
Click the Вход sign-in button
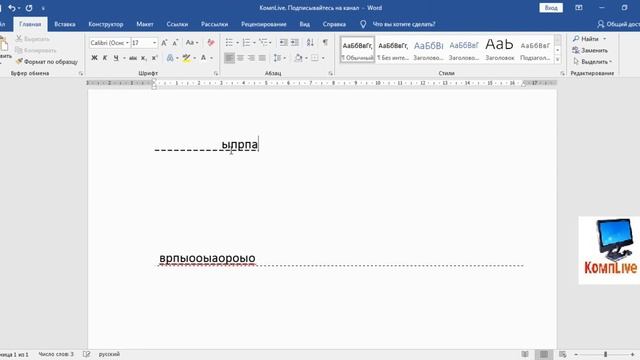click(x=551, y=8)
